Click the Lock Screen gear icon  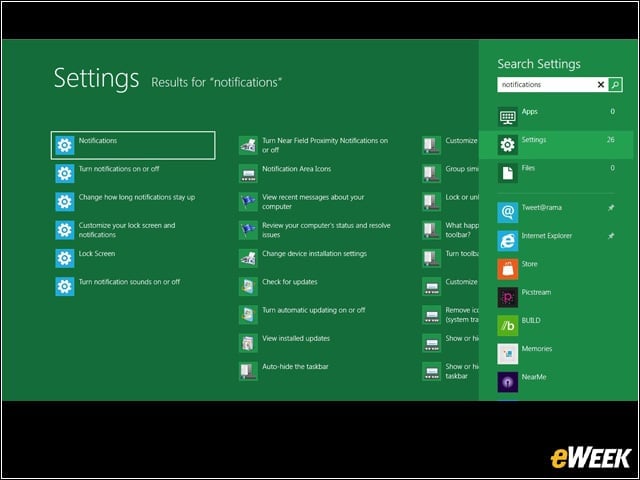[64, 258]
